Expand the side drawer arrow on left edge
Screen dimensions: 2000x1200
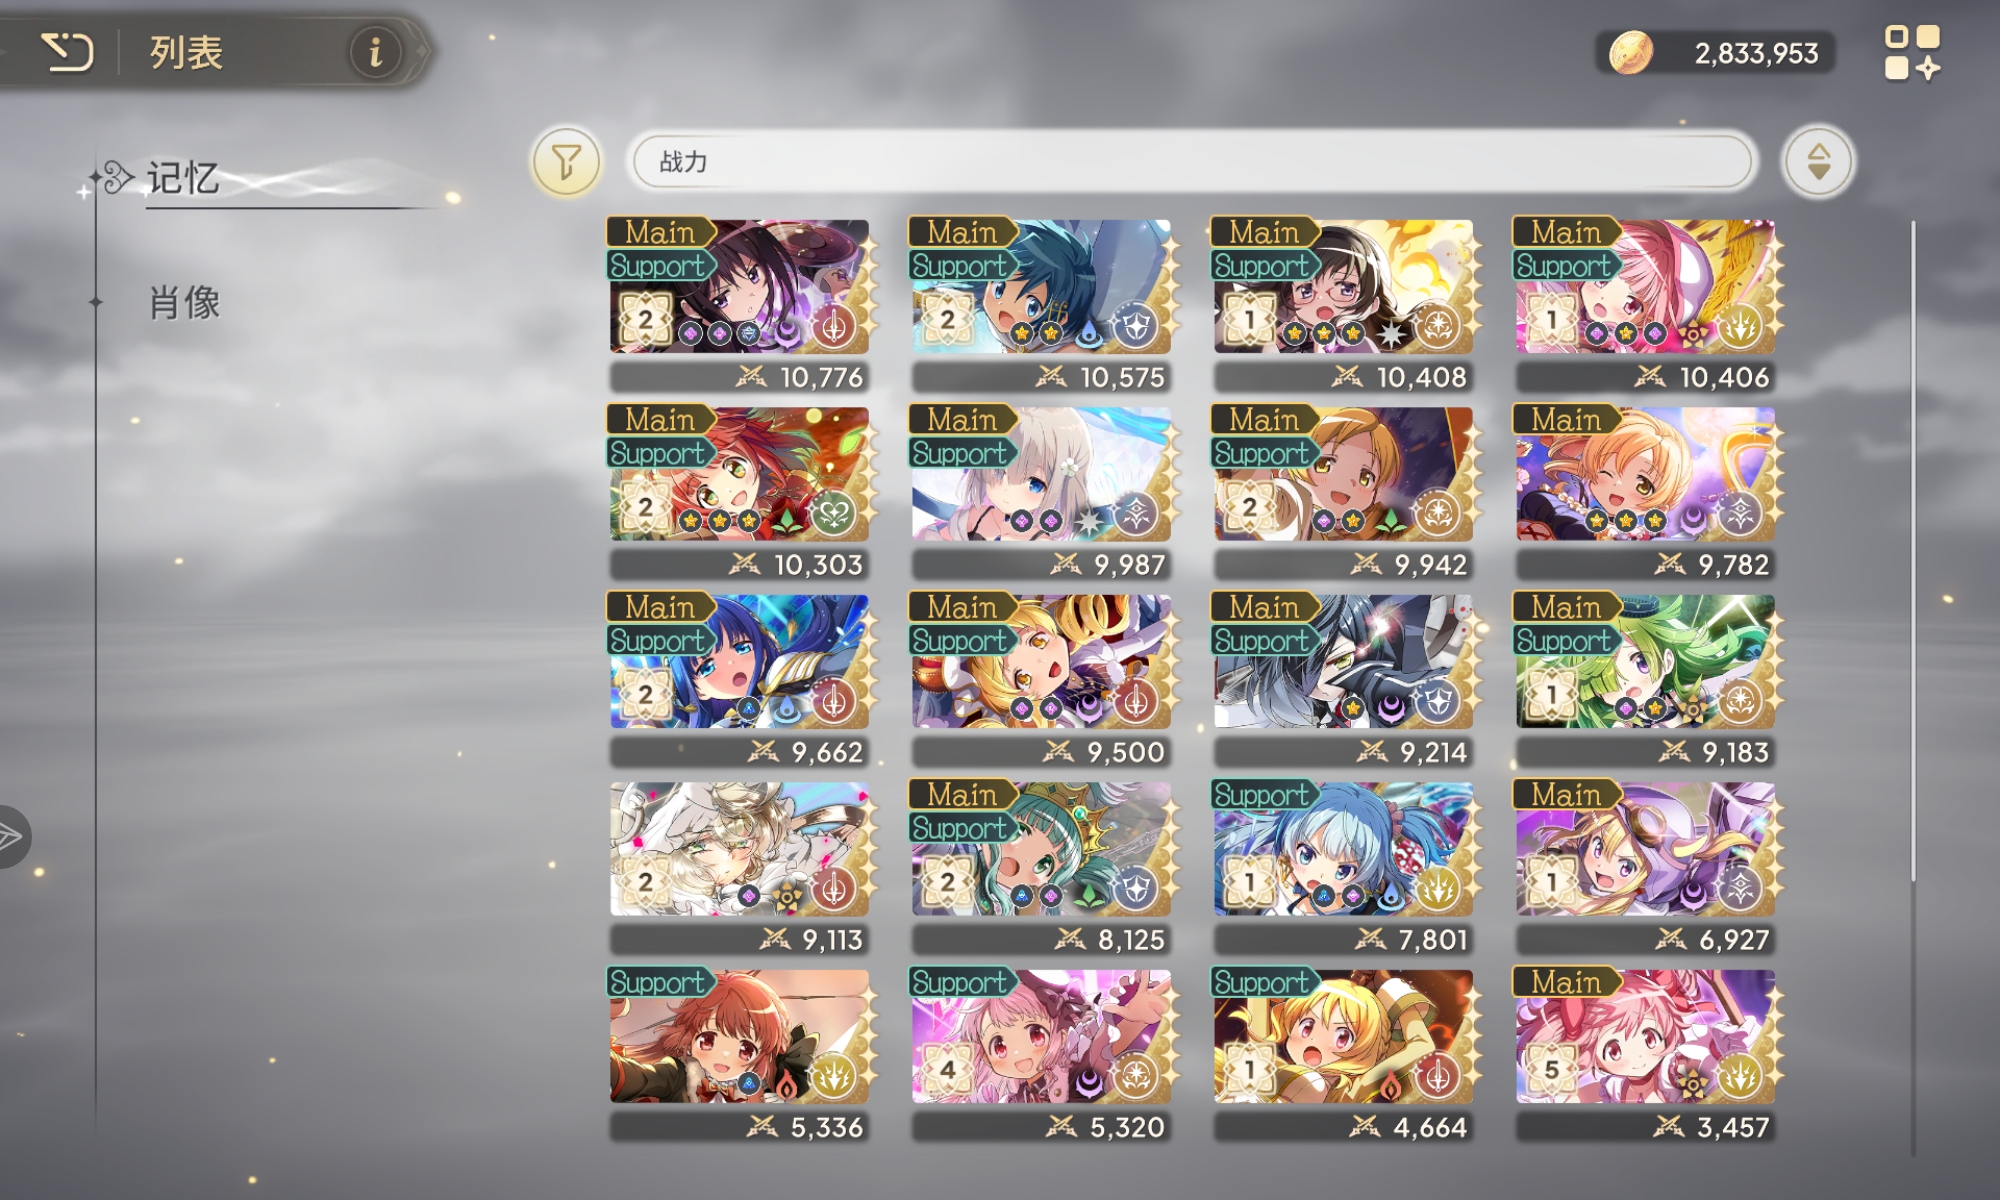12,836
